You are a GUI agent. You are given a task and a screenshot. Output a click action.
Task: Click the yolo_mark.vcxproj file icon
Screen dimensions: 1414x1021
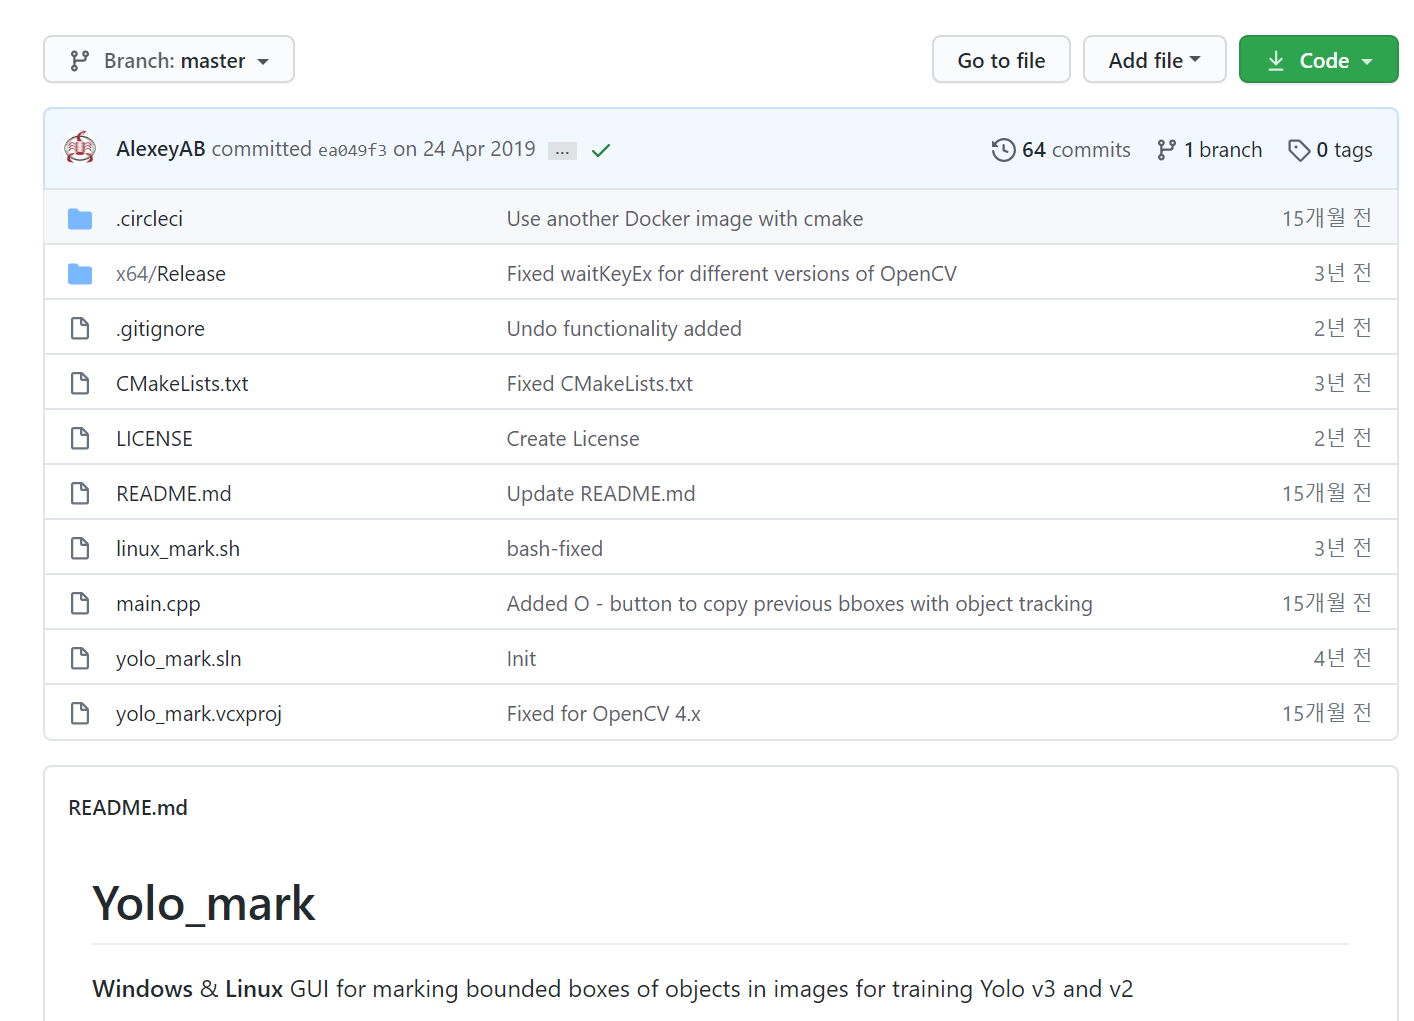coord(80,713)
